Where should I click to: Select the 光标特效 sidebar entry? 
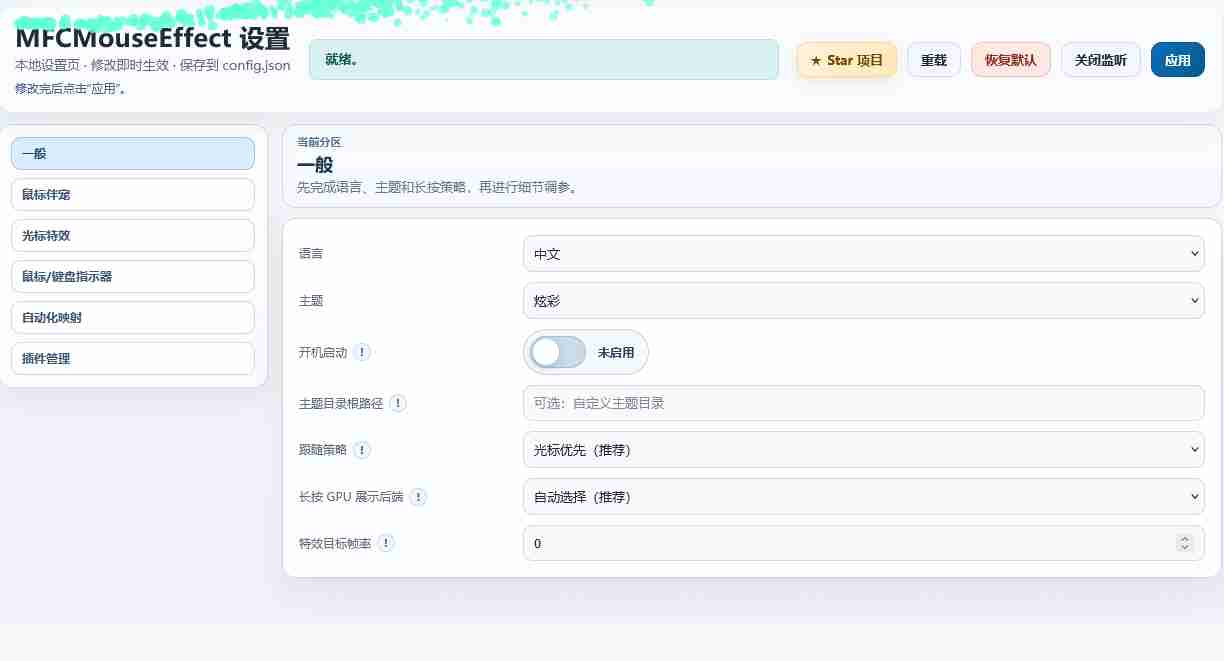[x=132, y=235]
